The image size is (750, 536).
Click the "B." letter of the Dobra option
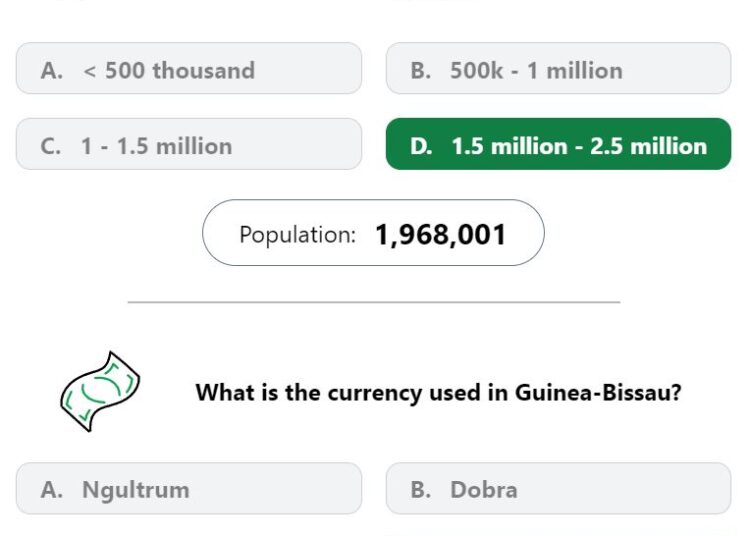tap(420, 490)
